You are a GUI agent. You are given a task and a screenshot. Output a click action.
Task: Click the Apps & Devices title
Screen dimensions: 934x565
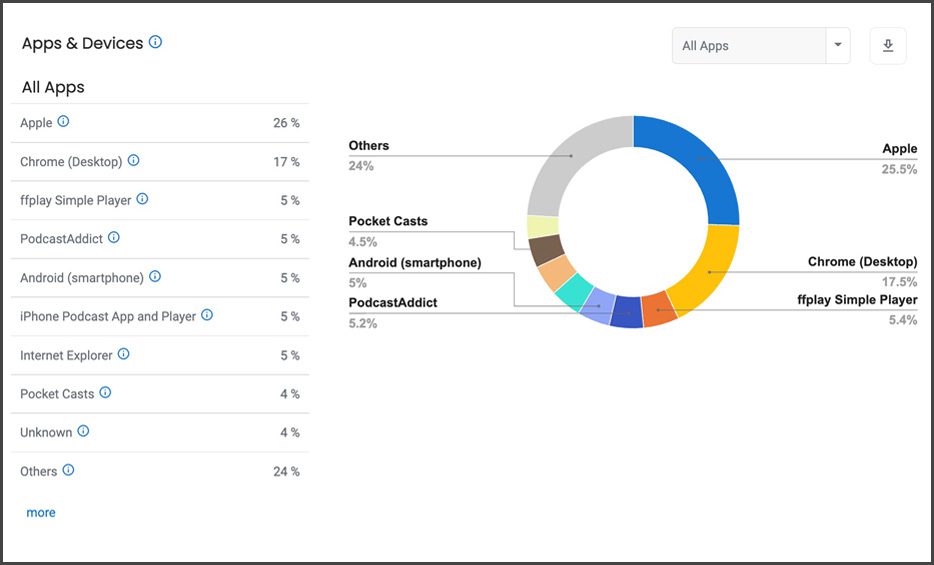(82, 43)
